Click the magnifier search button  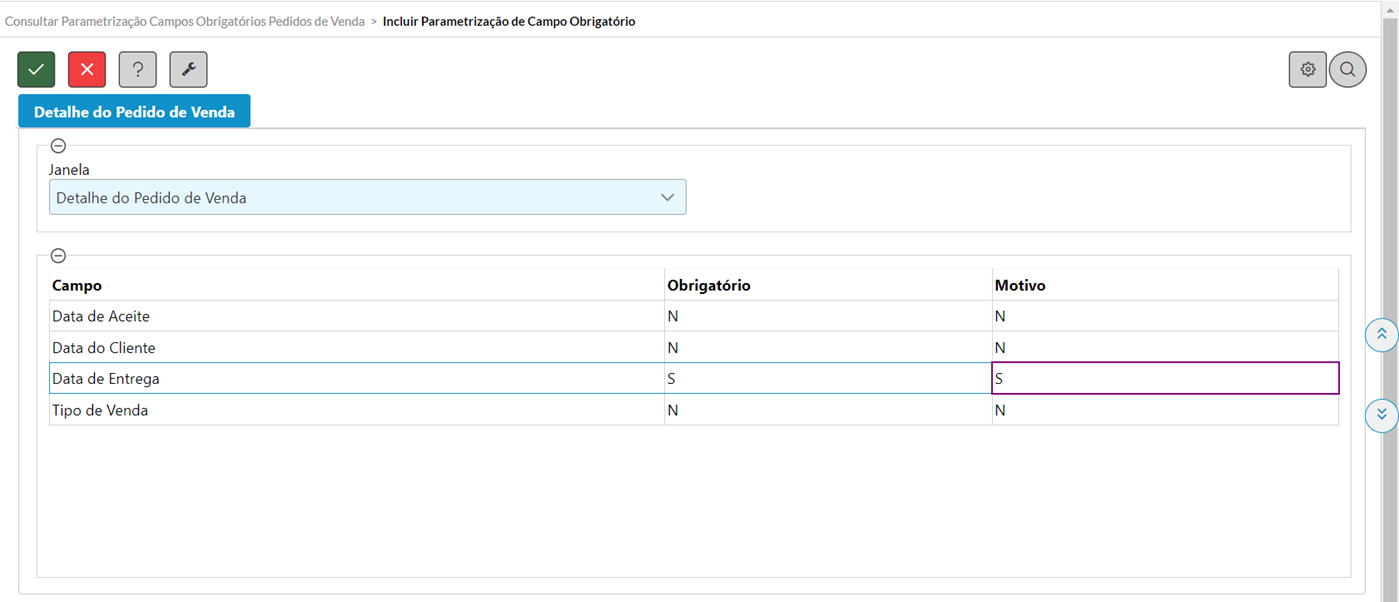(1348, 69)
